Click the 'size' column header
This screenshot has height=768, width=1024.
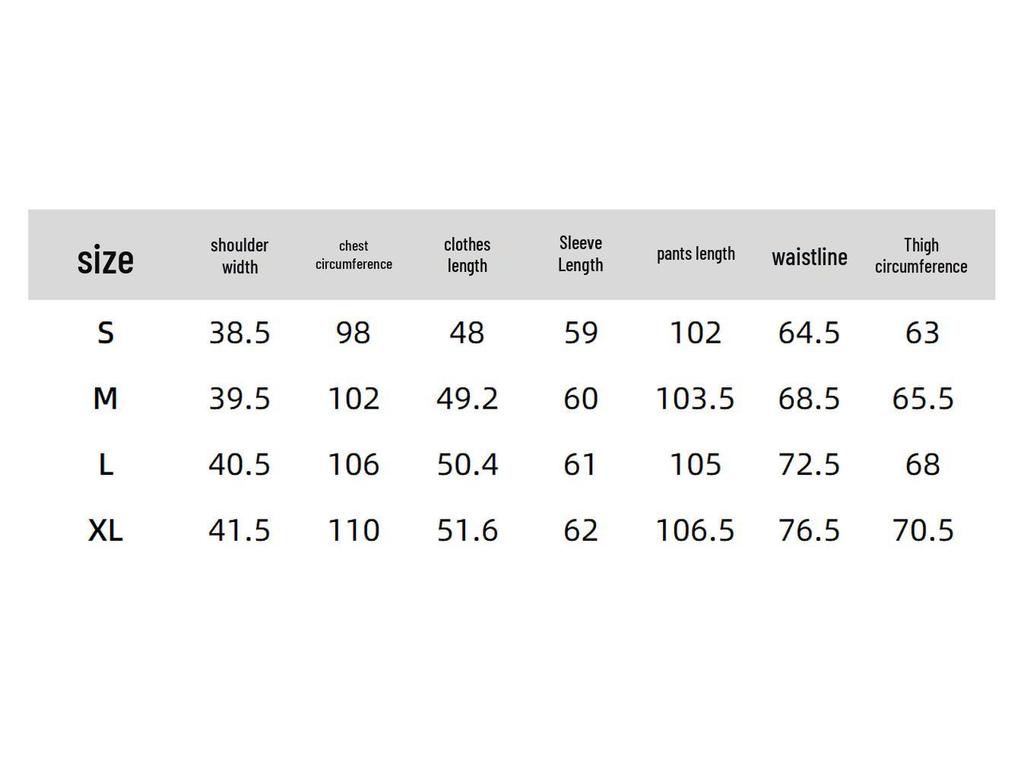coord(105,260)
